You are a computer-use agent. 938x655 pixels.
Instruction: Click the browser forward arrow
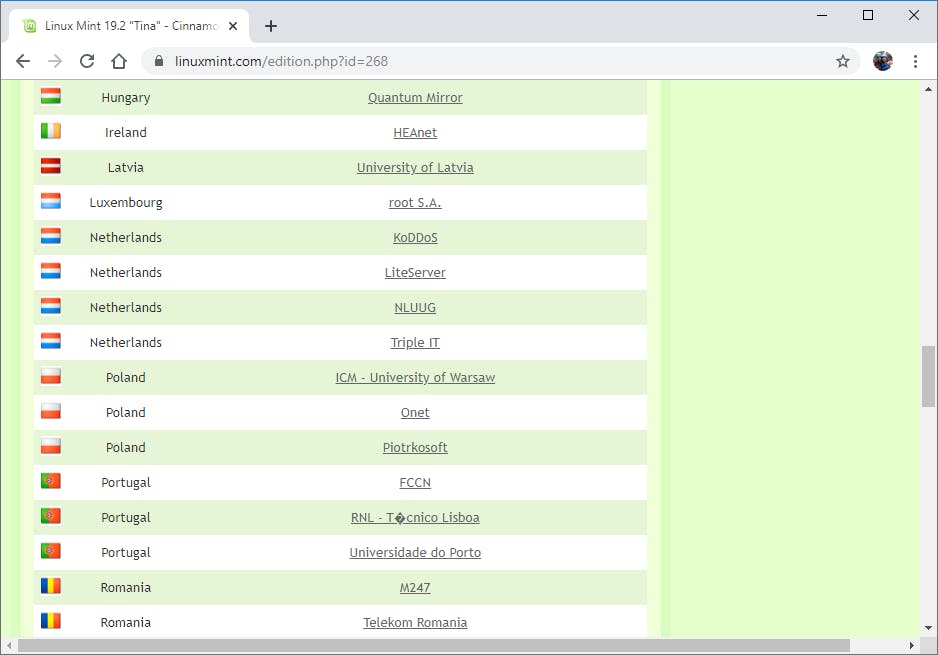55,61
